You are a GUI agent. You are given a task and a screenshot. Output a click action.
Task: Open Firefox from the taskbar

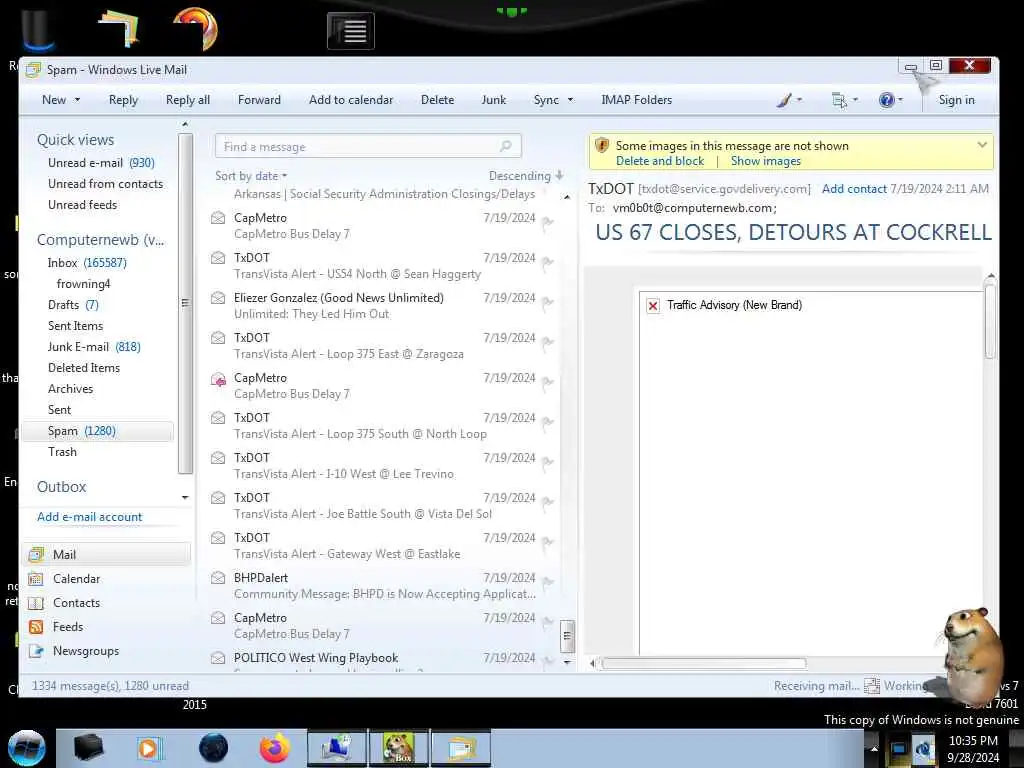pyautogui.click(x=275, y=748)
